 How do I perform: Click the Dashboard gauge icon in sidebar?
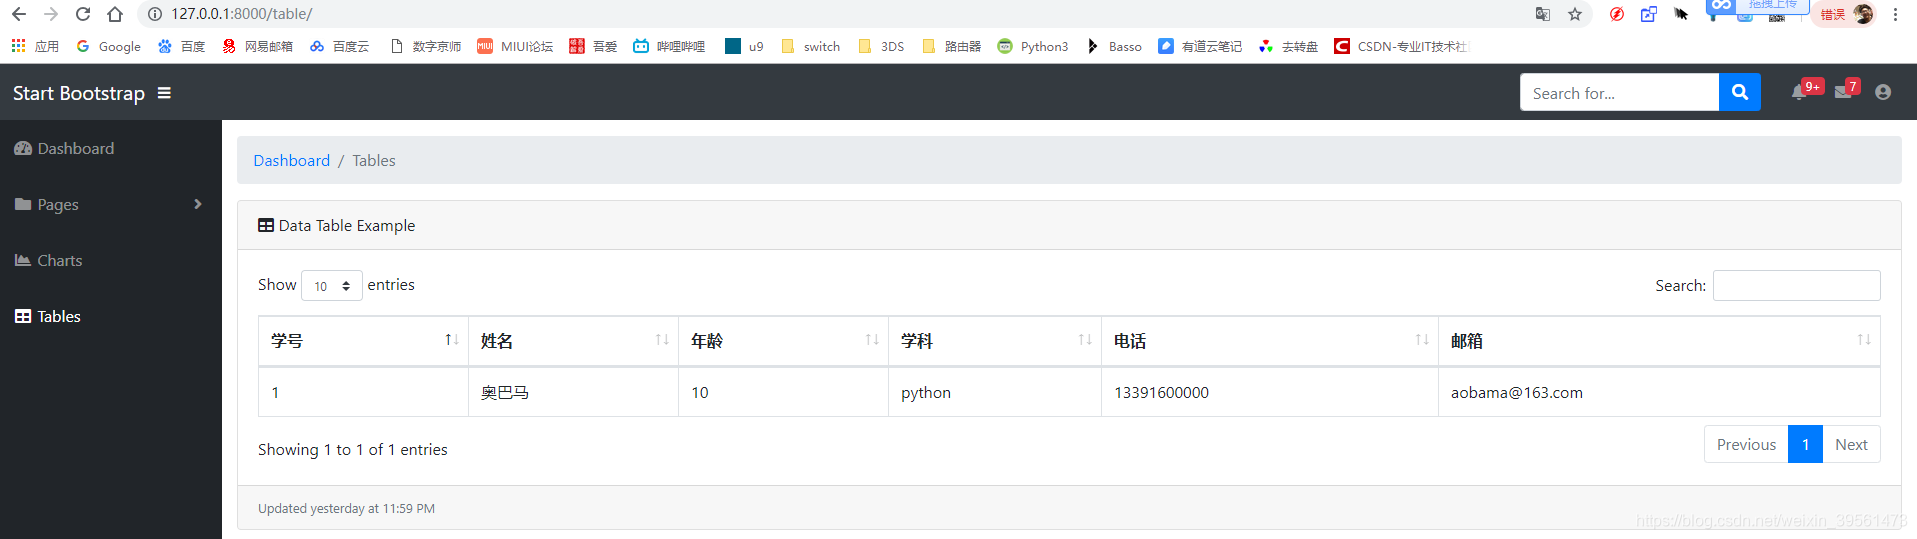tap(23, 148)
